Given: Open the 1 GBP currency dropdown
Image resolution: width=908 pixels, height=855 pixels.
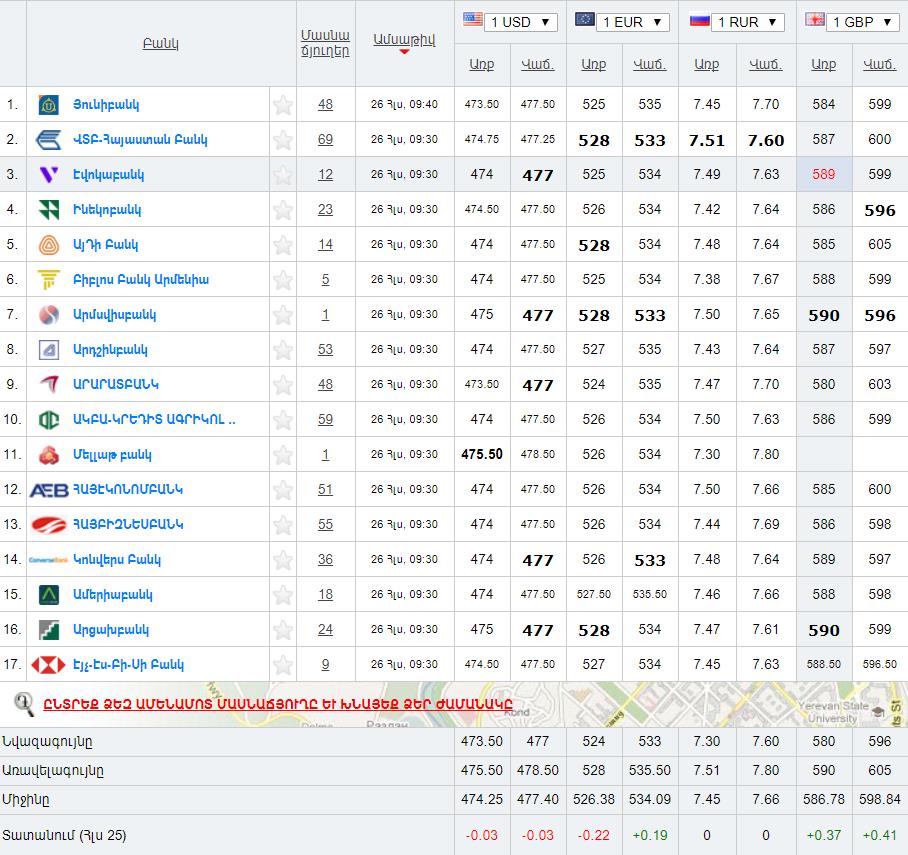Looking at the screenshot, I should 850,22.
